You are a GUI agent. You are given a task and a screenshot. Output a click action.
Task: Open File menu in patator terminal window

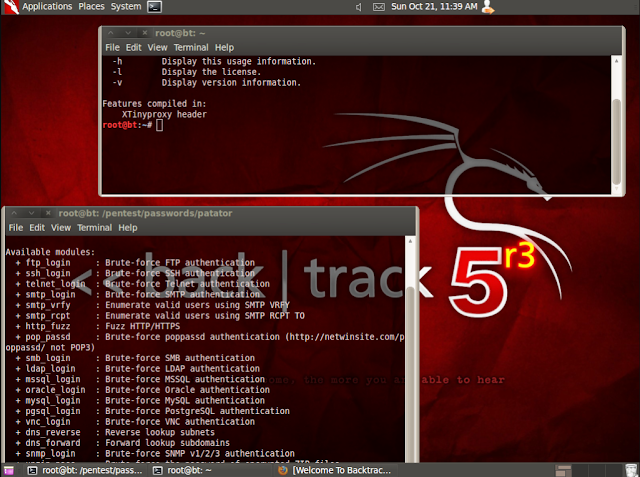pos(16,228)
